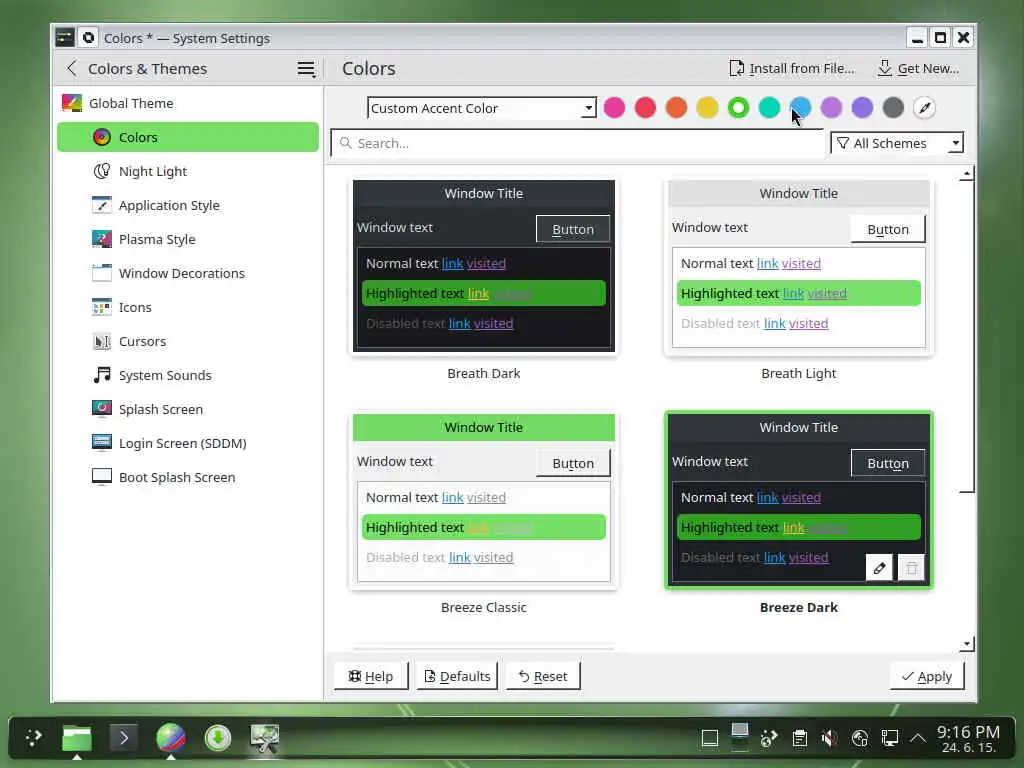Click the Reset button
The image size is (1024, 768).
tap(543, 676)
